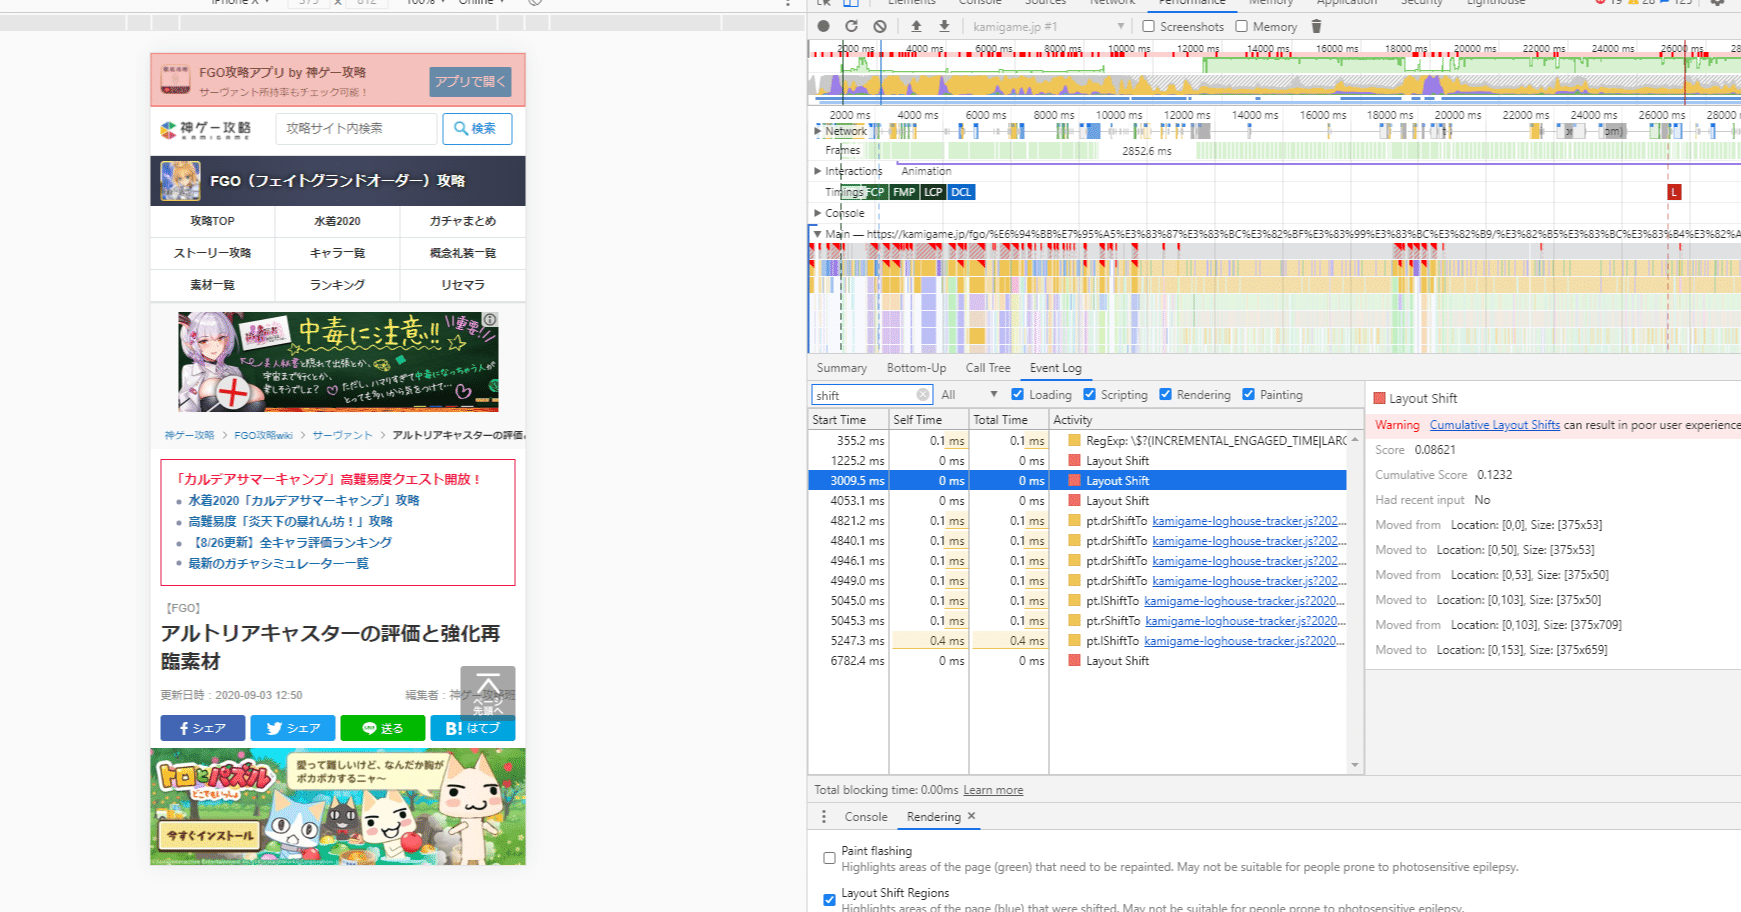Activate the inspect element tool
This screenshot has width=1741, height=912.
click(822, 3)
